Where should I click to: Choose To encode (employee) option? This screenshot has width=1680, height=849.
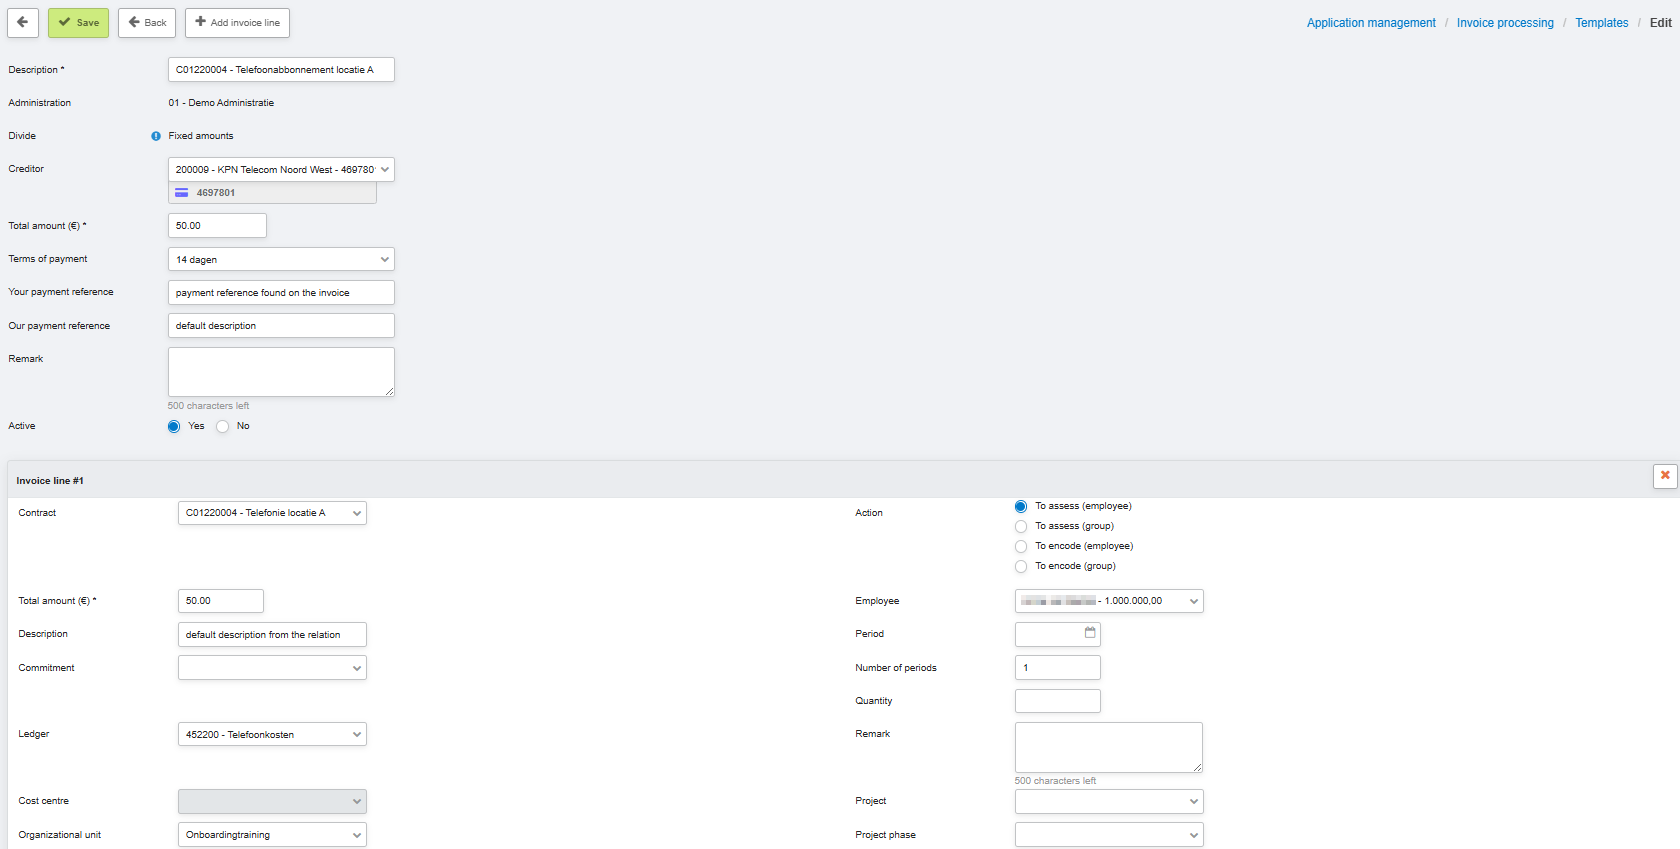[x=1021, y=547]
